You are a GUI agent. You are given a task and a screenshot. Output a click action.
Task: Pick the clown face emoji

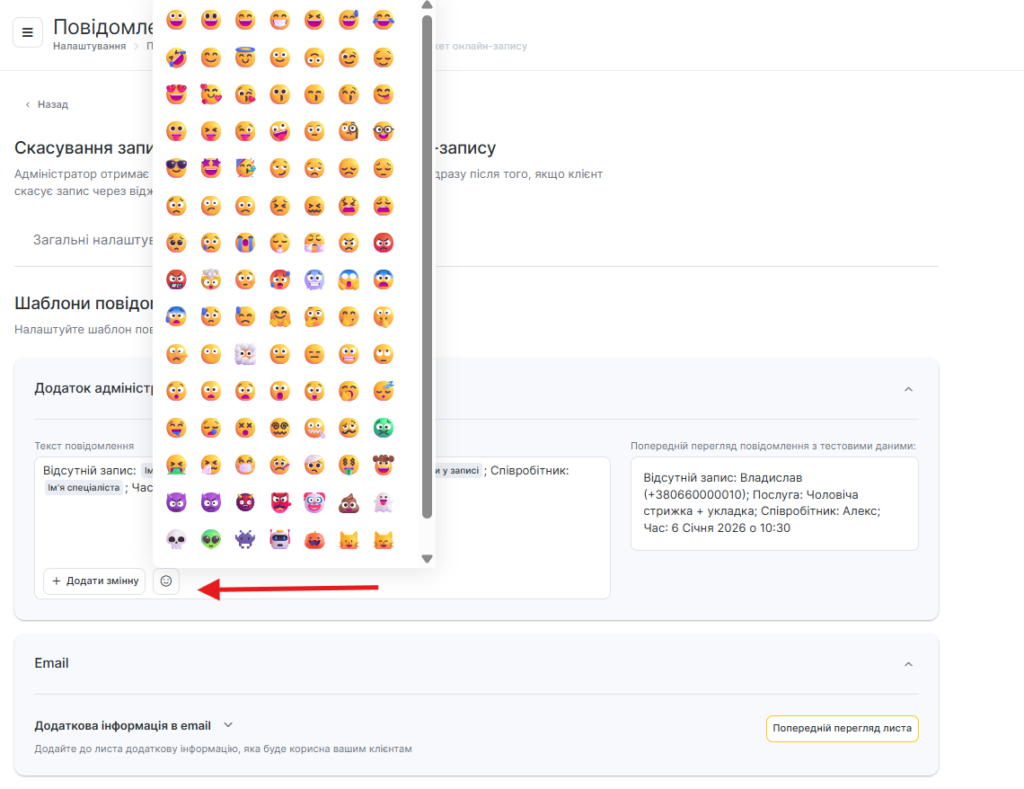point(314,503)
